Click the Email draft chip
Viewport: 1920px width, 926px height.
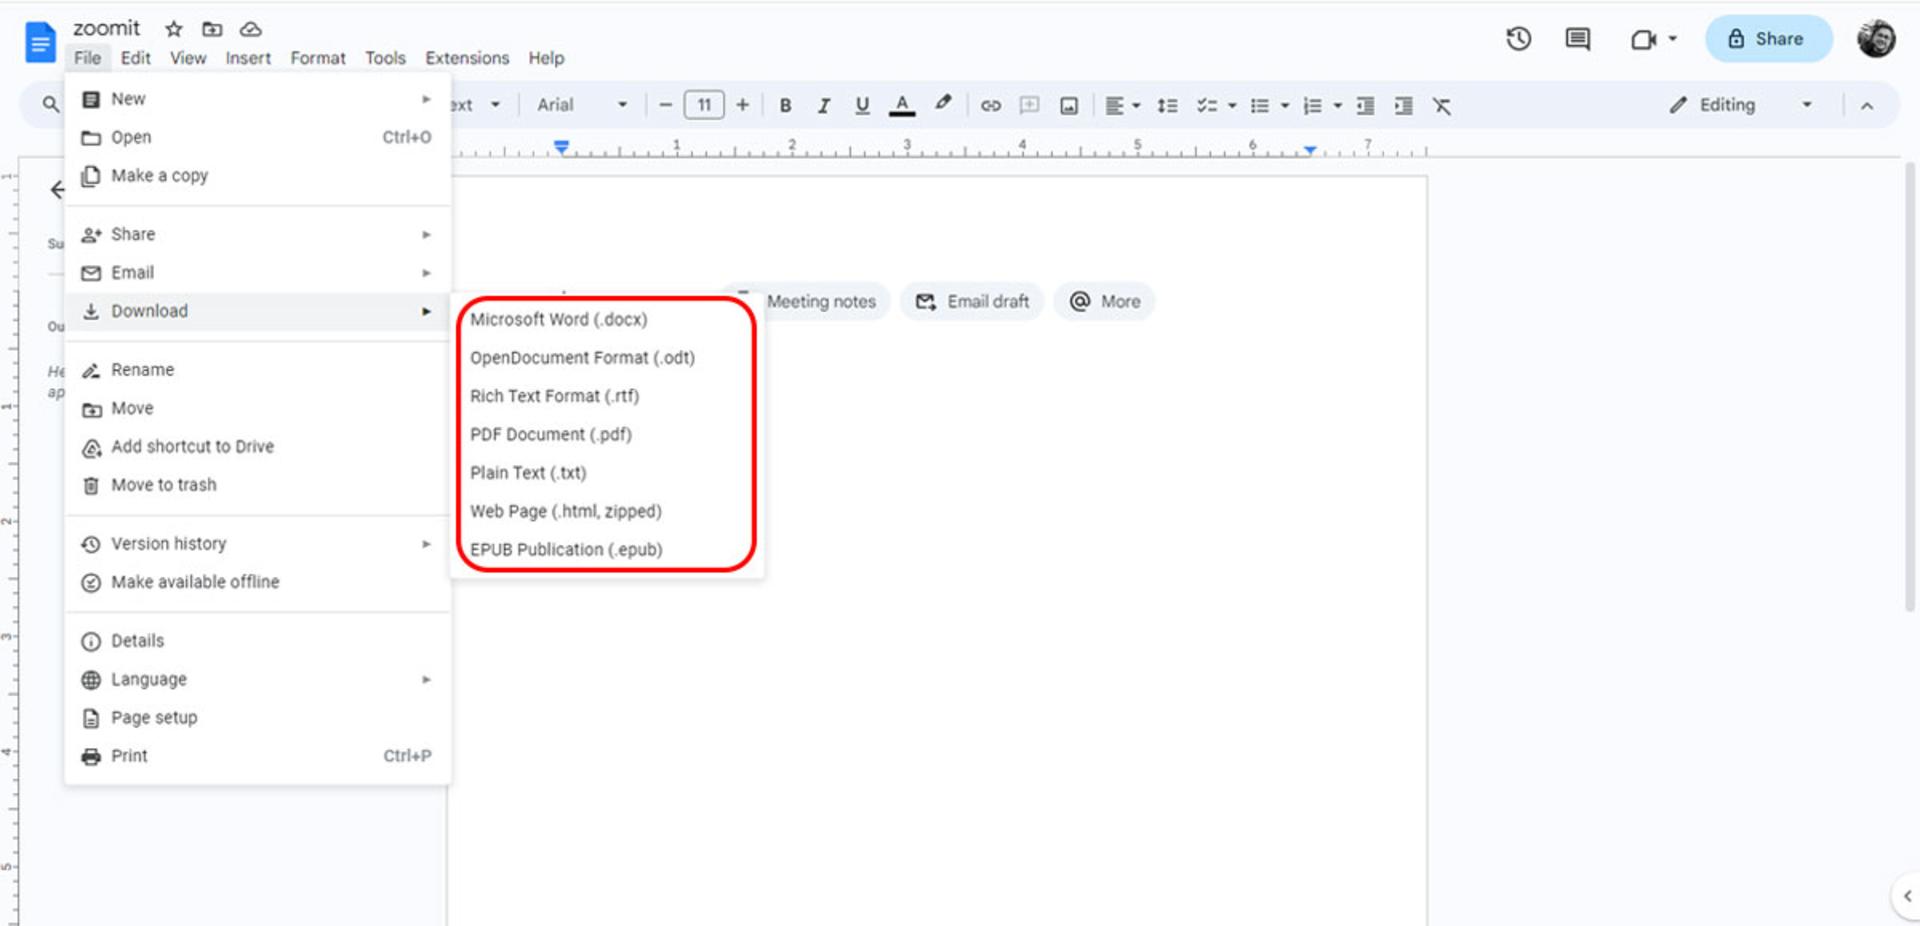click(x=972, y=301)
